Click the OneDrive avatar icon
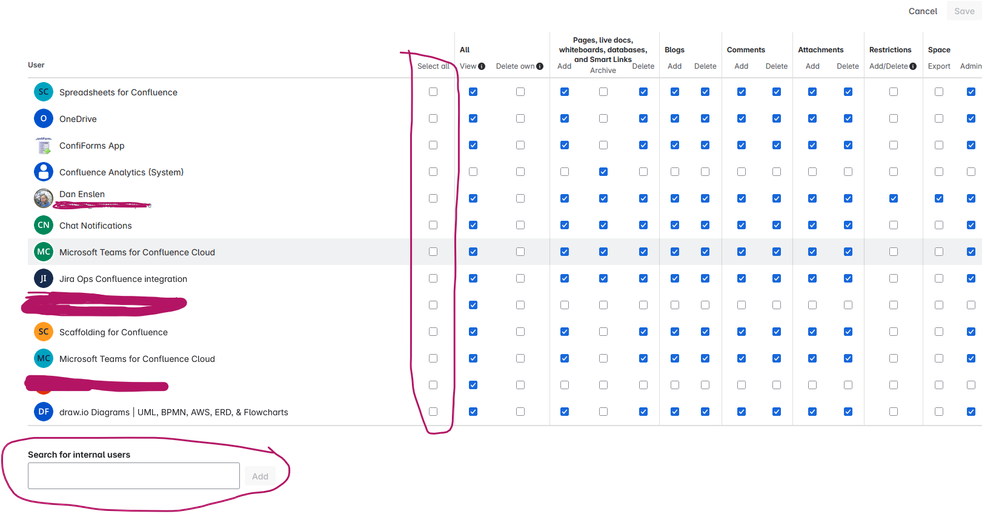Viewport: 999px width, 513px height. click(x=43, y=119)
